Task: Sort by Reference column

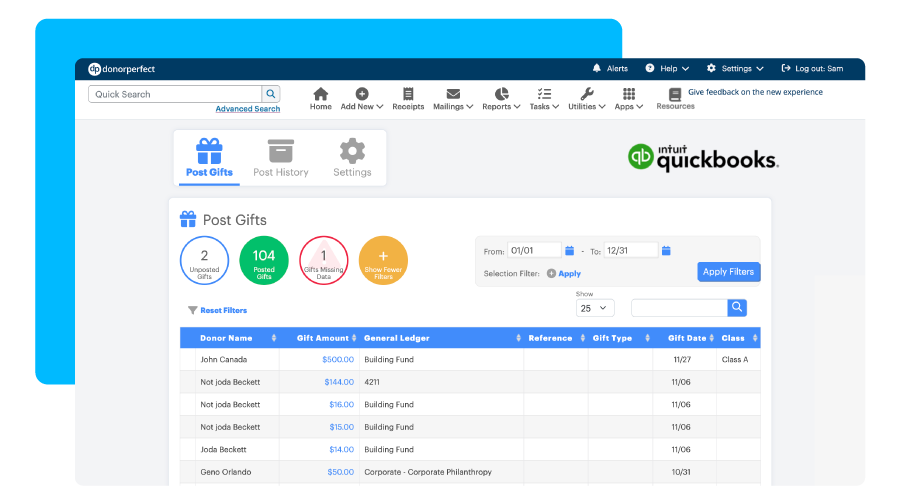Action: (x=556, y=338)
